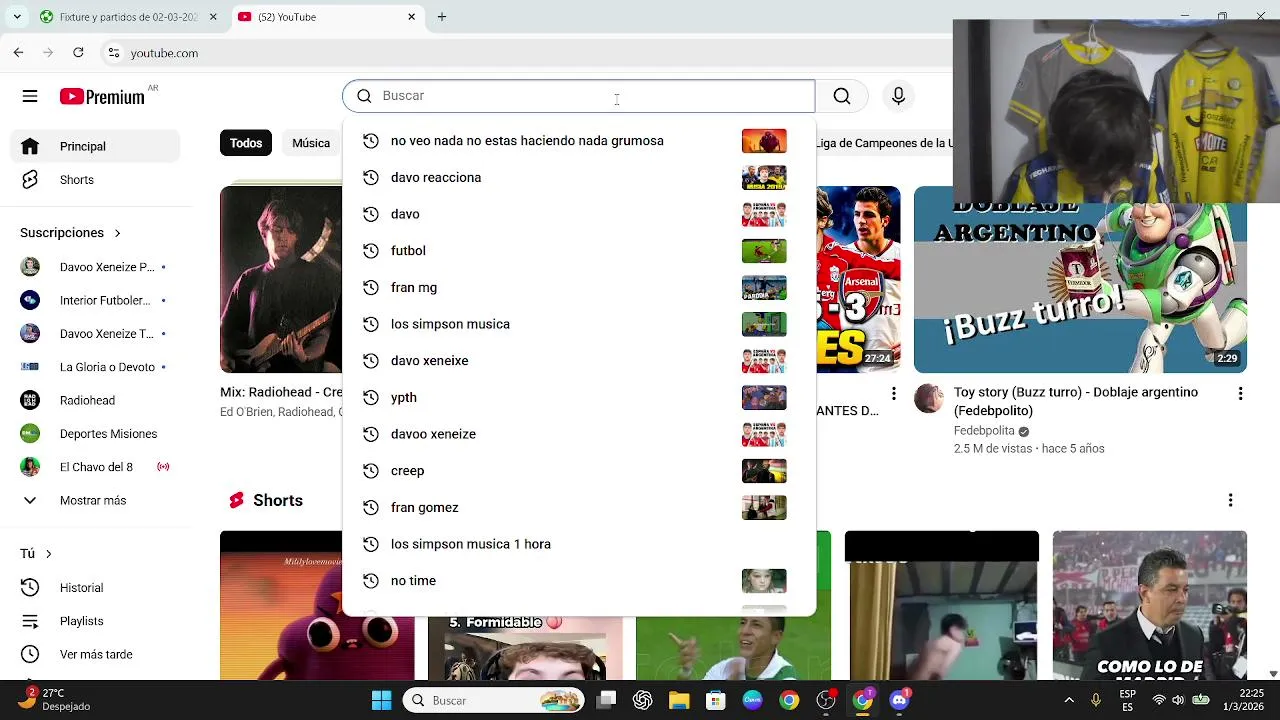This screenshot has width=1280, height=720.
Task: Open the Mix: Radiohead video thumbnail
Action: click(281, 279)
